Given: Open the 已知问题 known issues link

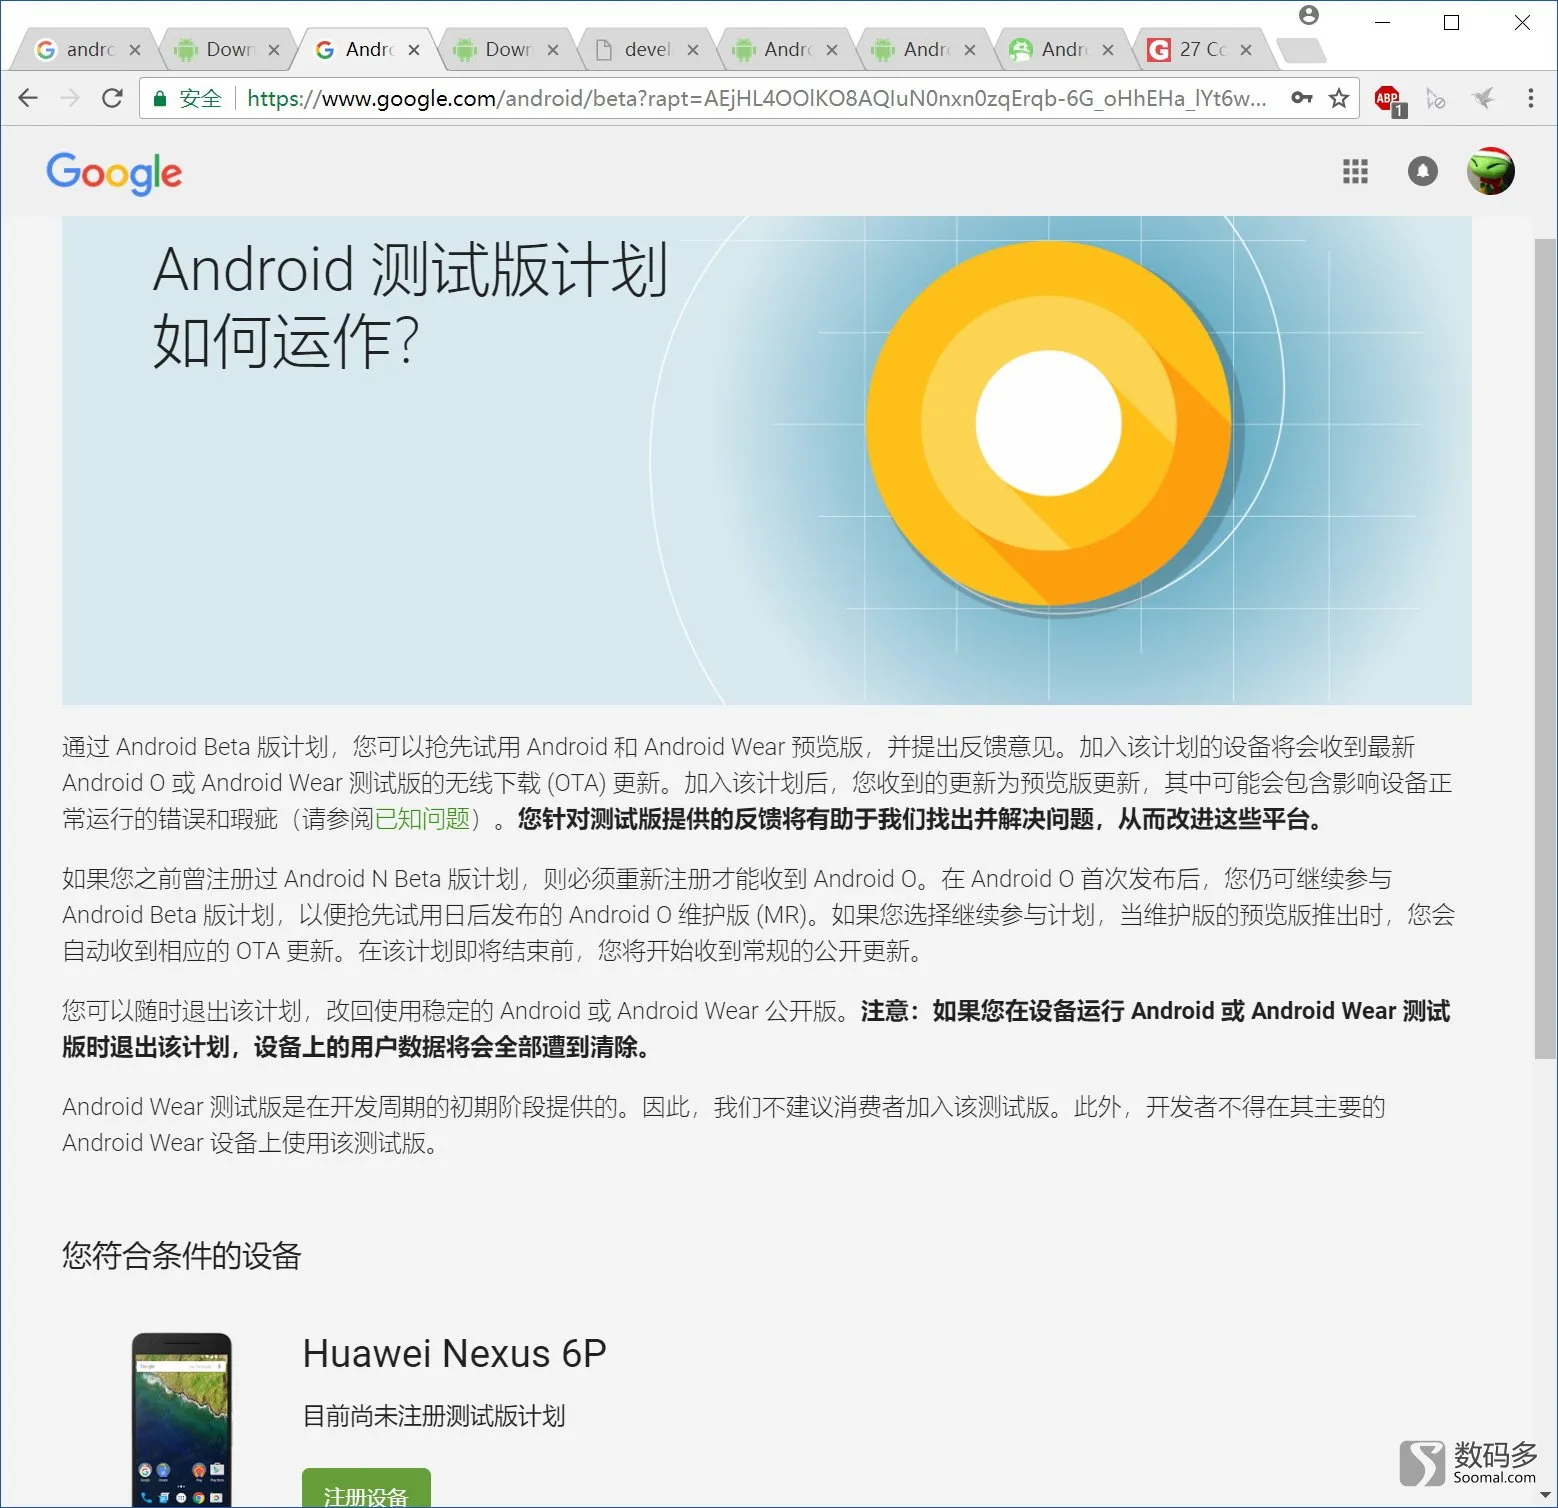Looking at the screenshot, I should [422, 819].
